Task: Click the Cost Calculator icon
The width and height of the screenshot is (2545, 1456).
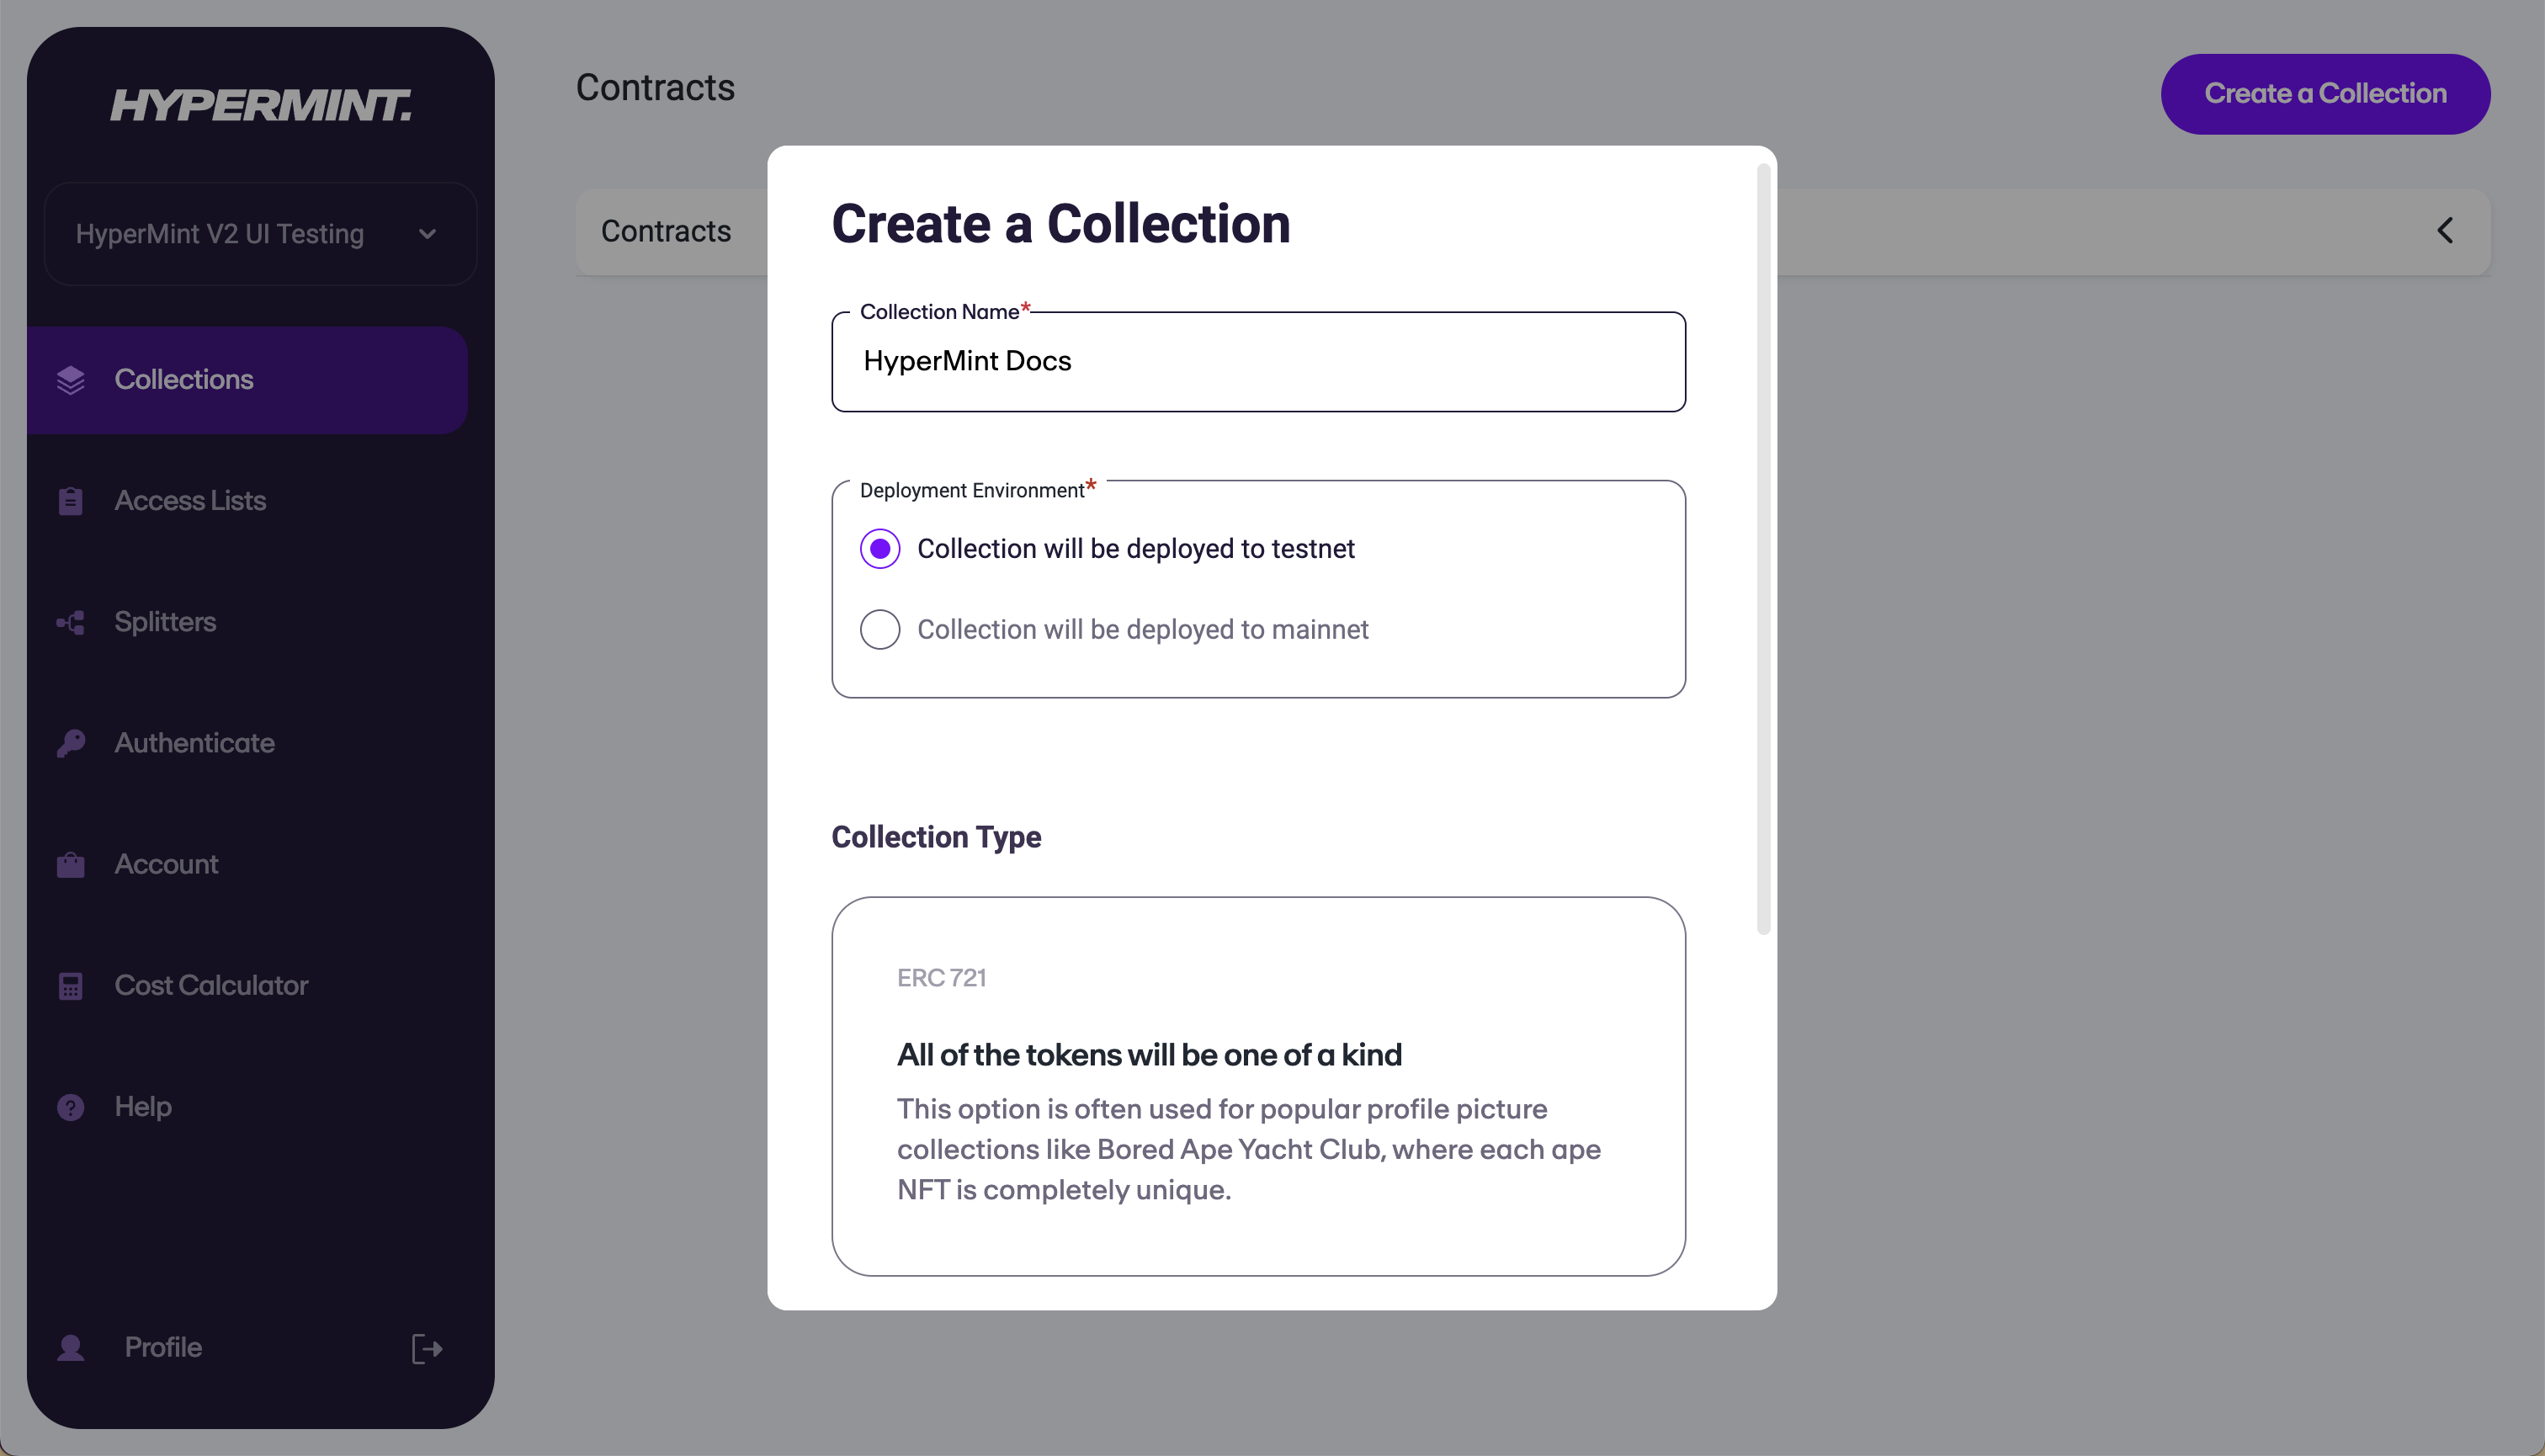Action: pos(71,986)
